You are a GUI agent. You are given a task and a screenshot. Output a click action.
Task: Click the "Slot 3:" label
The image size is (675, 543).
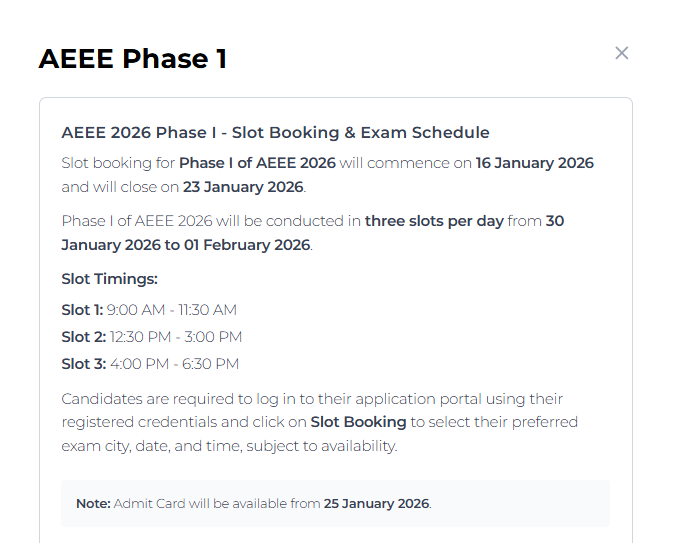pyautogui.click(x=83, y=364)
